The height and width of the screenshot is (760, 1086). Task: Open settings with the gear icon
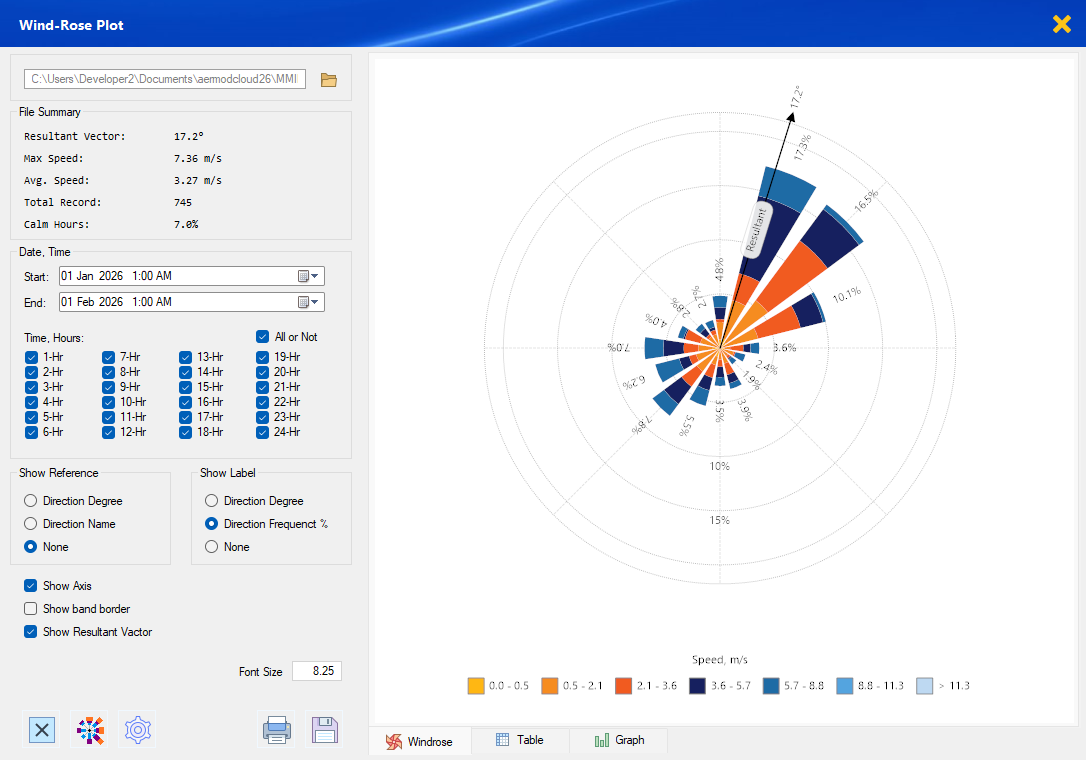coord(138,730)
